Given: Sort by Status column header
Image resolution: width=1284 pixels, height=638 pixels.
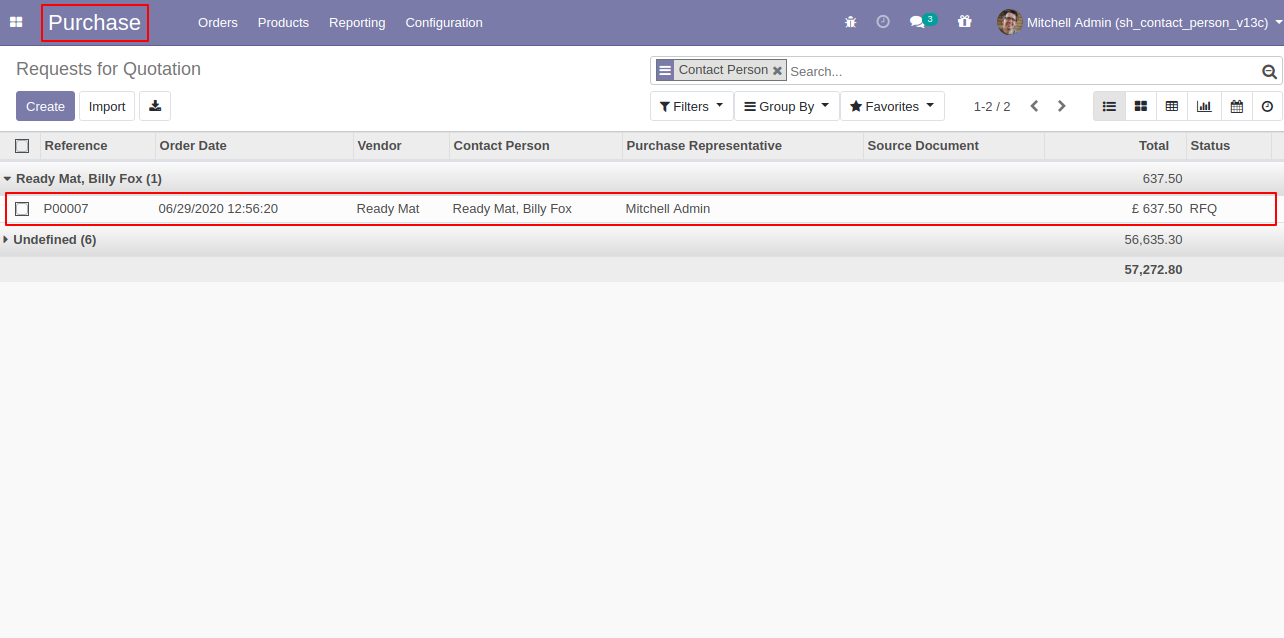Looking at the screenshot, I should [x=1229, y=146].
